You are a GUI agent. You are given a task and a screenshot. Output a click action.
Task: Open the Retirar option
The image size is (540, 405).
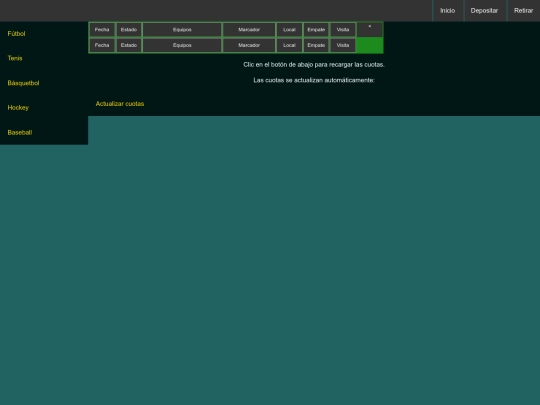click(x=523, y=11)
